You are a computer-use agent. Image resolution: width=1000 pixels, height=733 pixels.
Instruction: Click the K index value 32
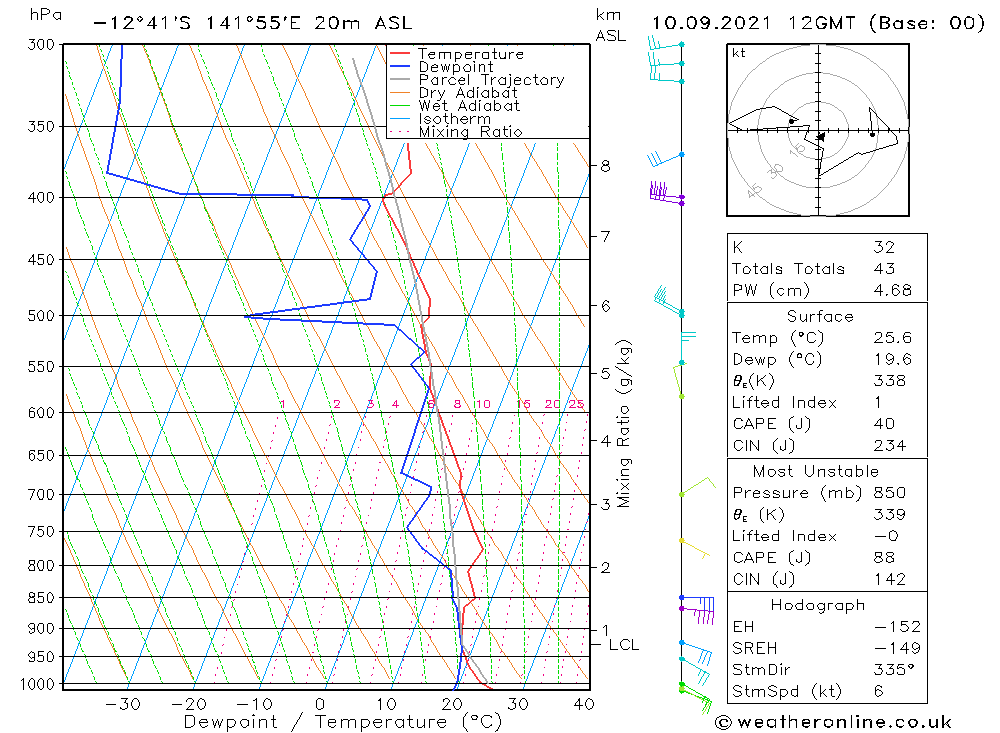884,247
